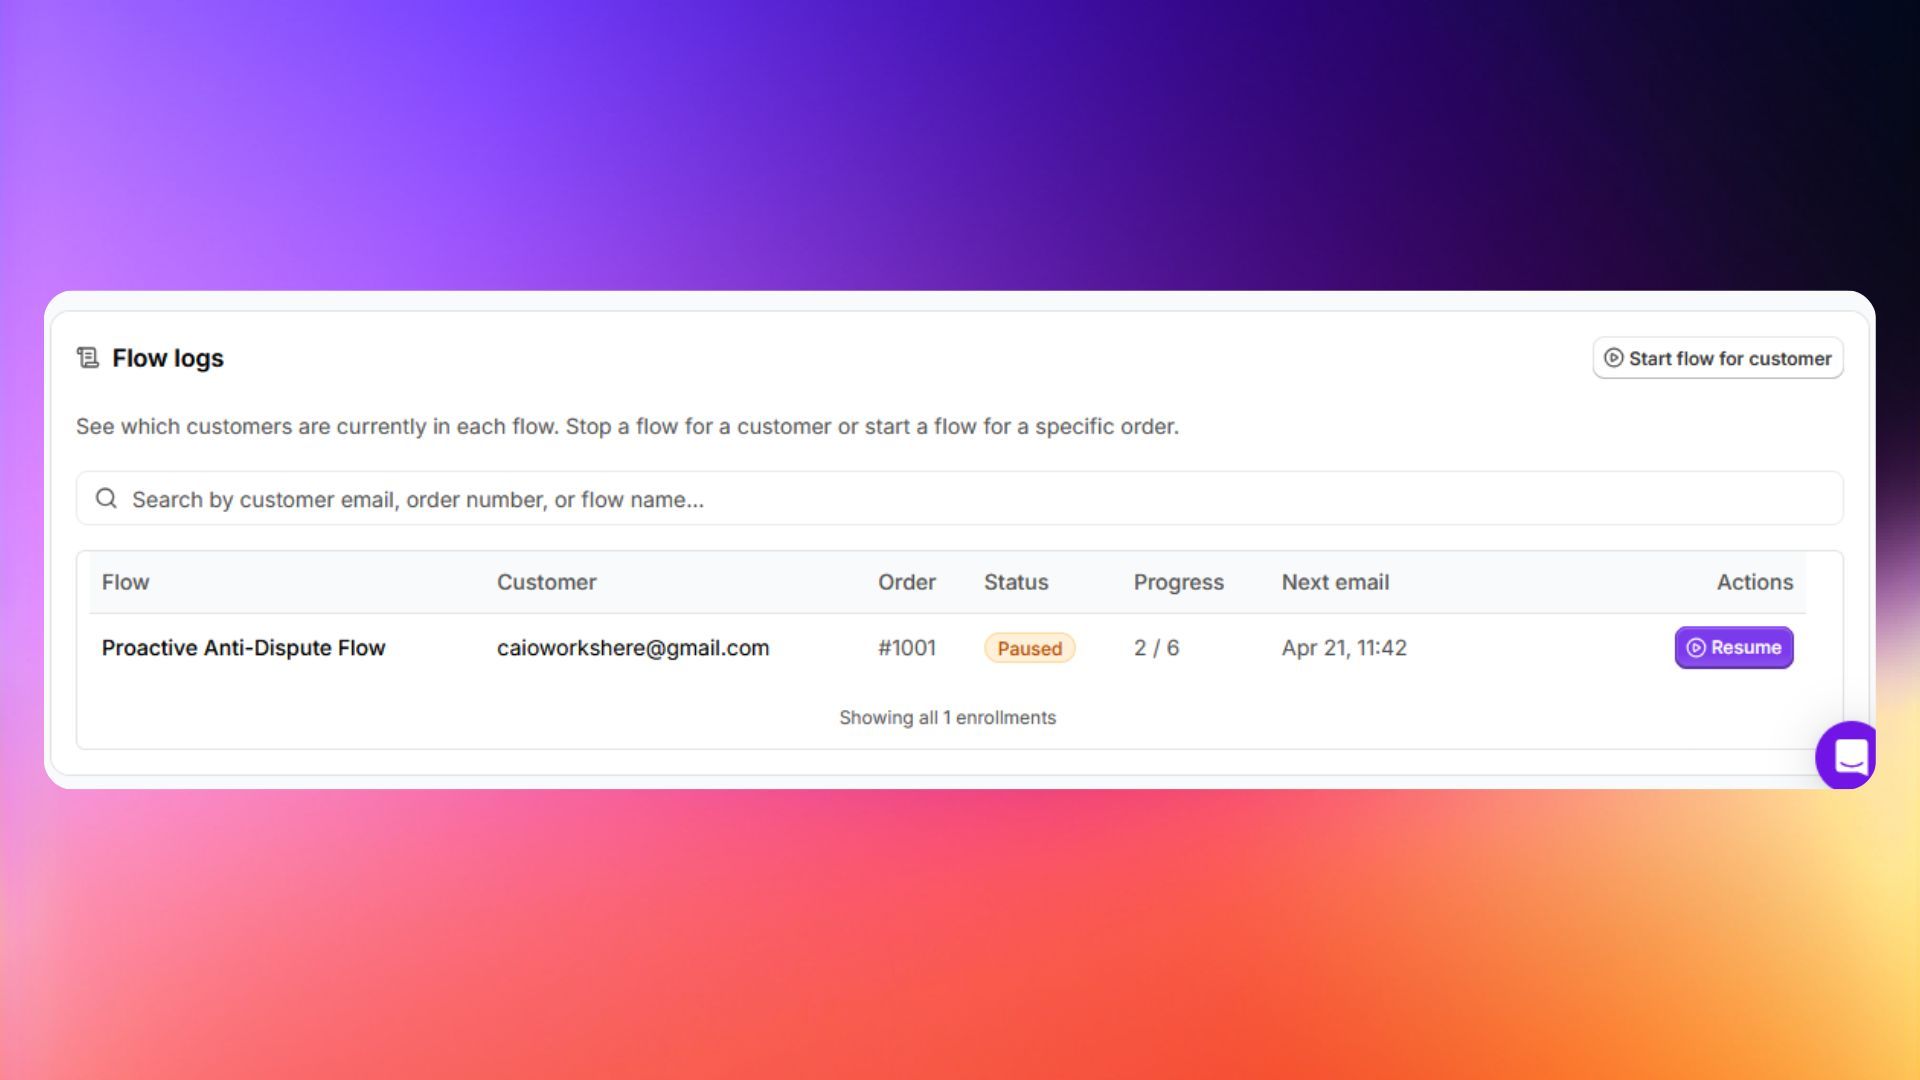Click the Status column header
Screen dimensions: 1920x1080
1016,582
